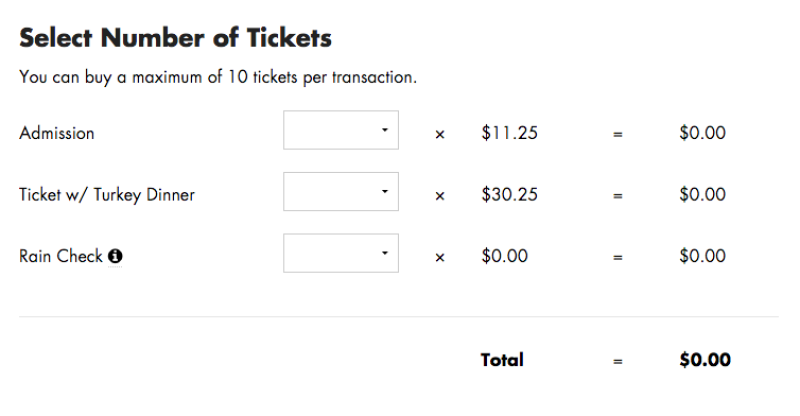Click the Admission dropdown arrow
The height and width of the screenshot is (416, 800).
pos(385,130)
